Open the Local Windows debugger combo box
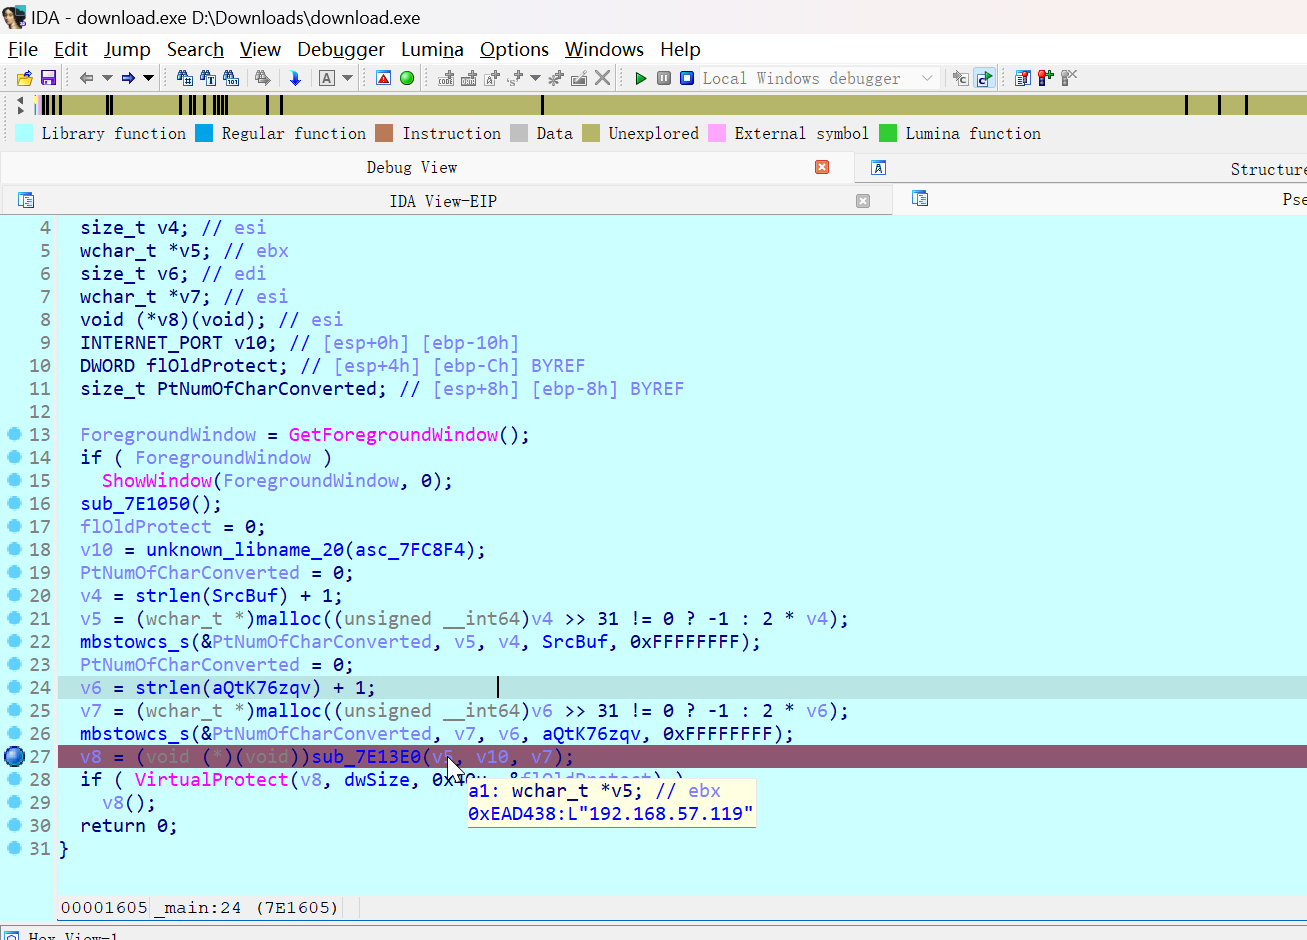 click(818, 78)
